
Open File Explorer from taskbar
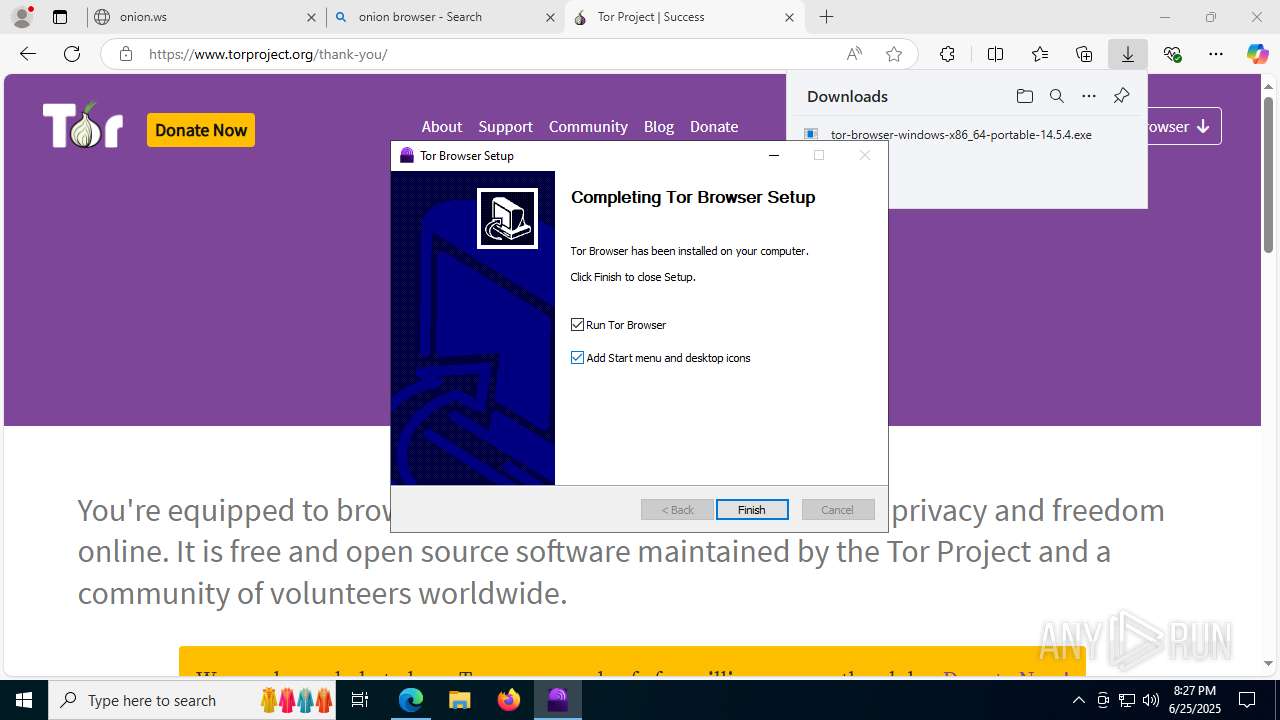click(x=460, y=700)
